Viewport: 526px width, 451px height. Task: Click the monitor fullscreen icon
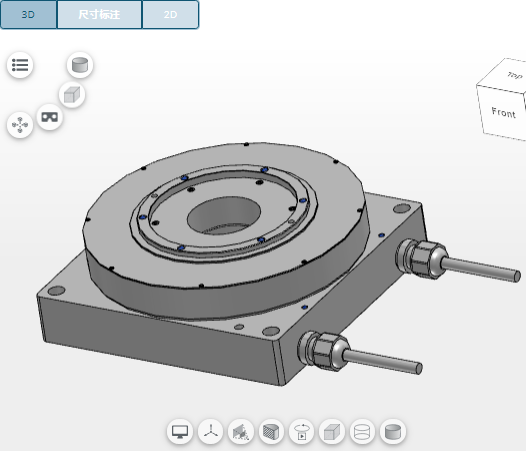pyautogui.click(x=180, y=432)
